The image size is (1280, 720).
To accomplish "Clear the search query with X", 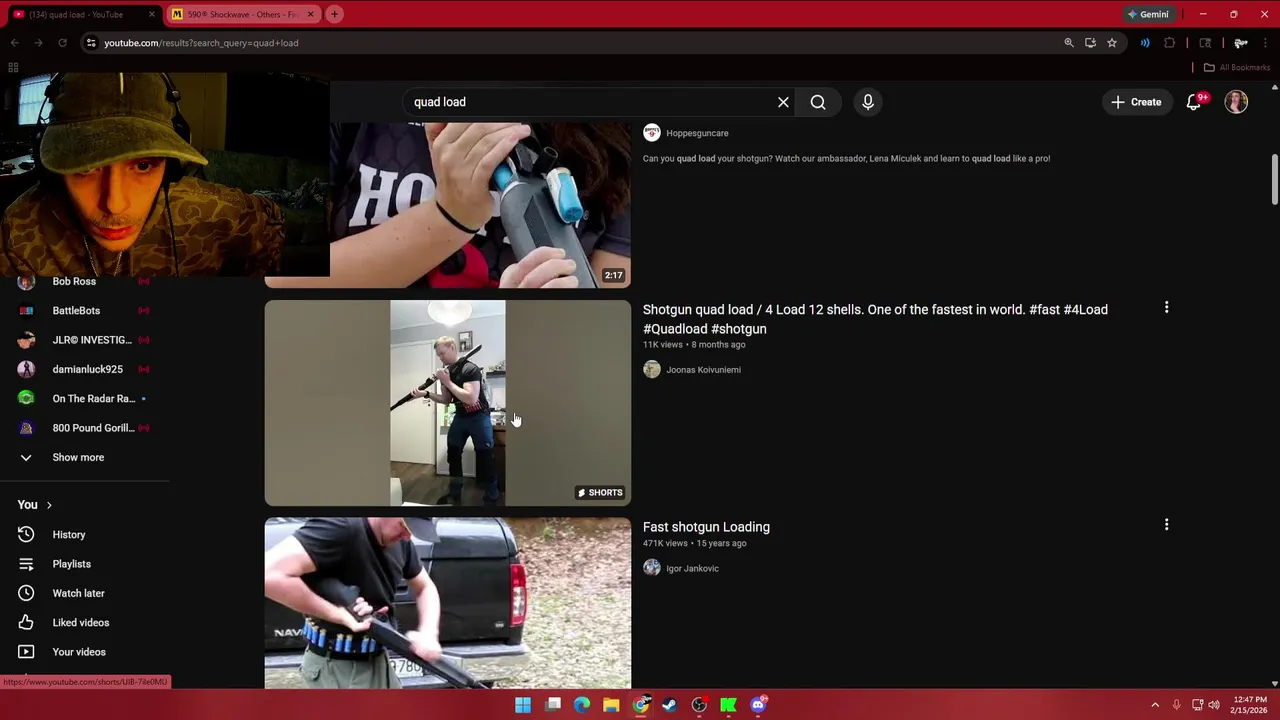I will (783, 102).
